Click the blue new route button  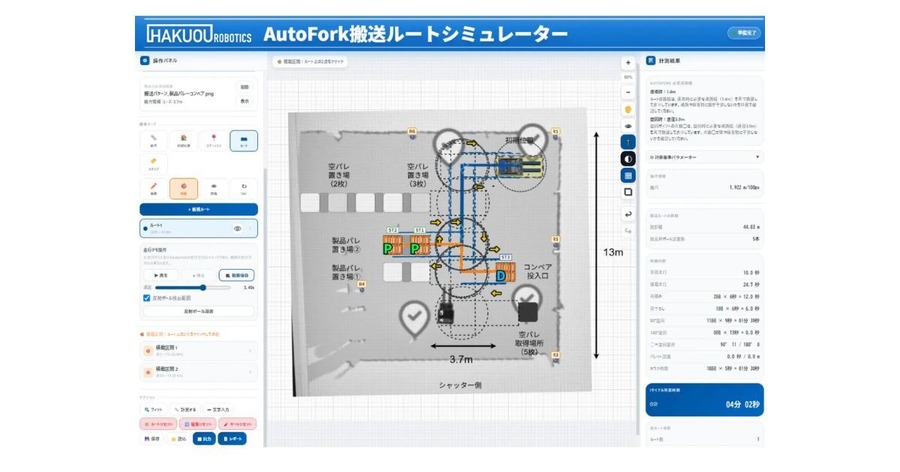click(199, 210)
